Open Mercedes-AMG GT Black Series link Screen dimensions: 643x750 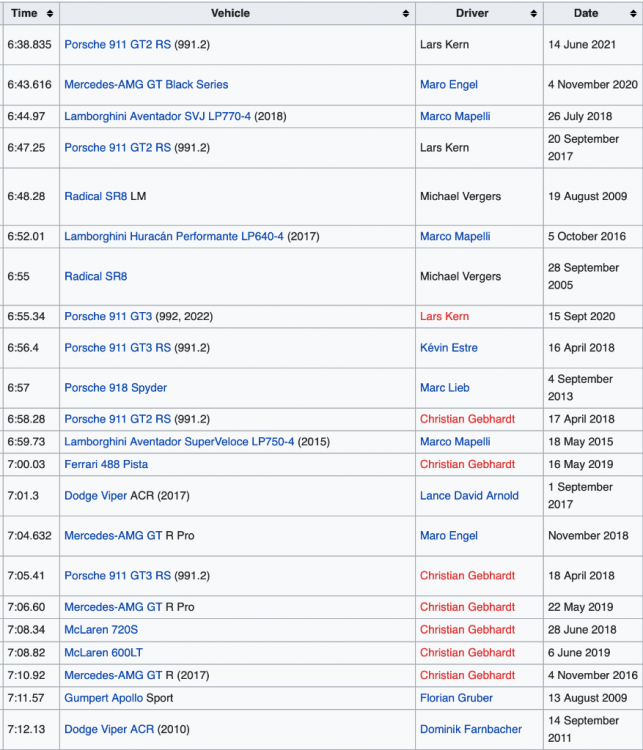click(x=146, y=85)
